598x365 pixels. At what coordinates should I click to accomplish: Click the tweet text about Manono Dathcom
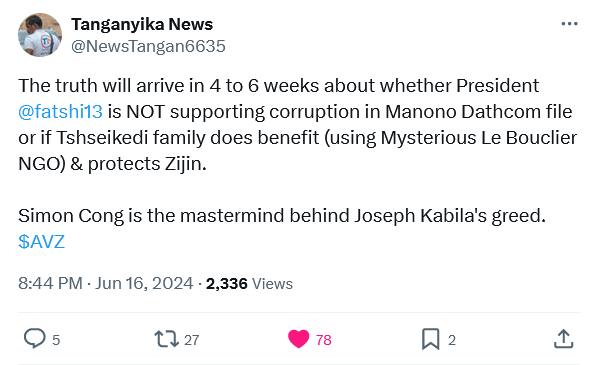click(297, 125)
